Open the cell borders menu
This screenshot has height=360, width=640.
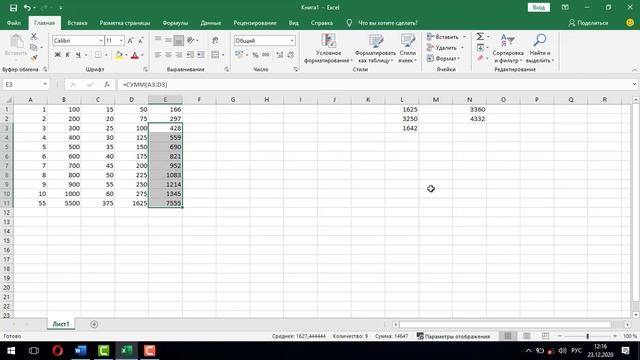(x=98, y=55)
